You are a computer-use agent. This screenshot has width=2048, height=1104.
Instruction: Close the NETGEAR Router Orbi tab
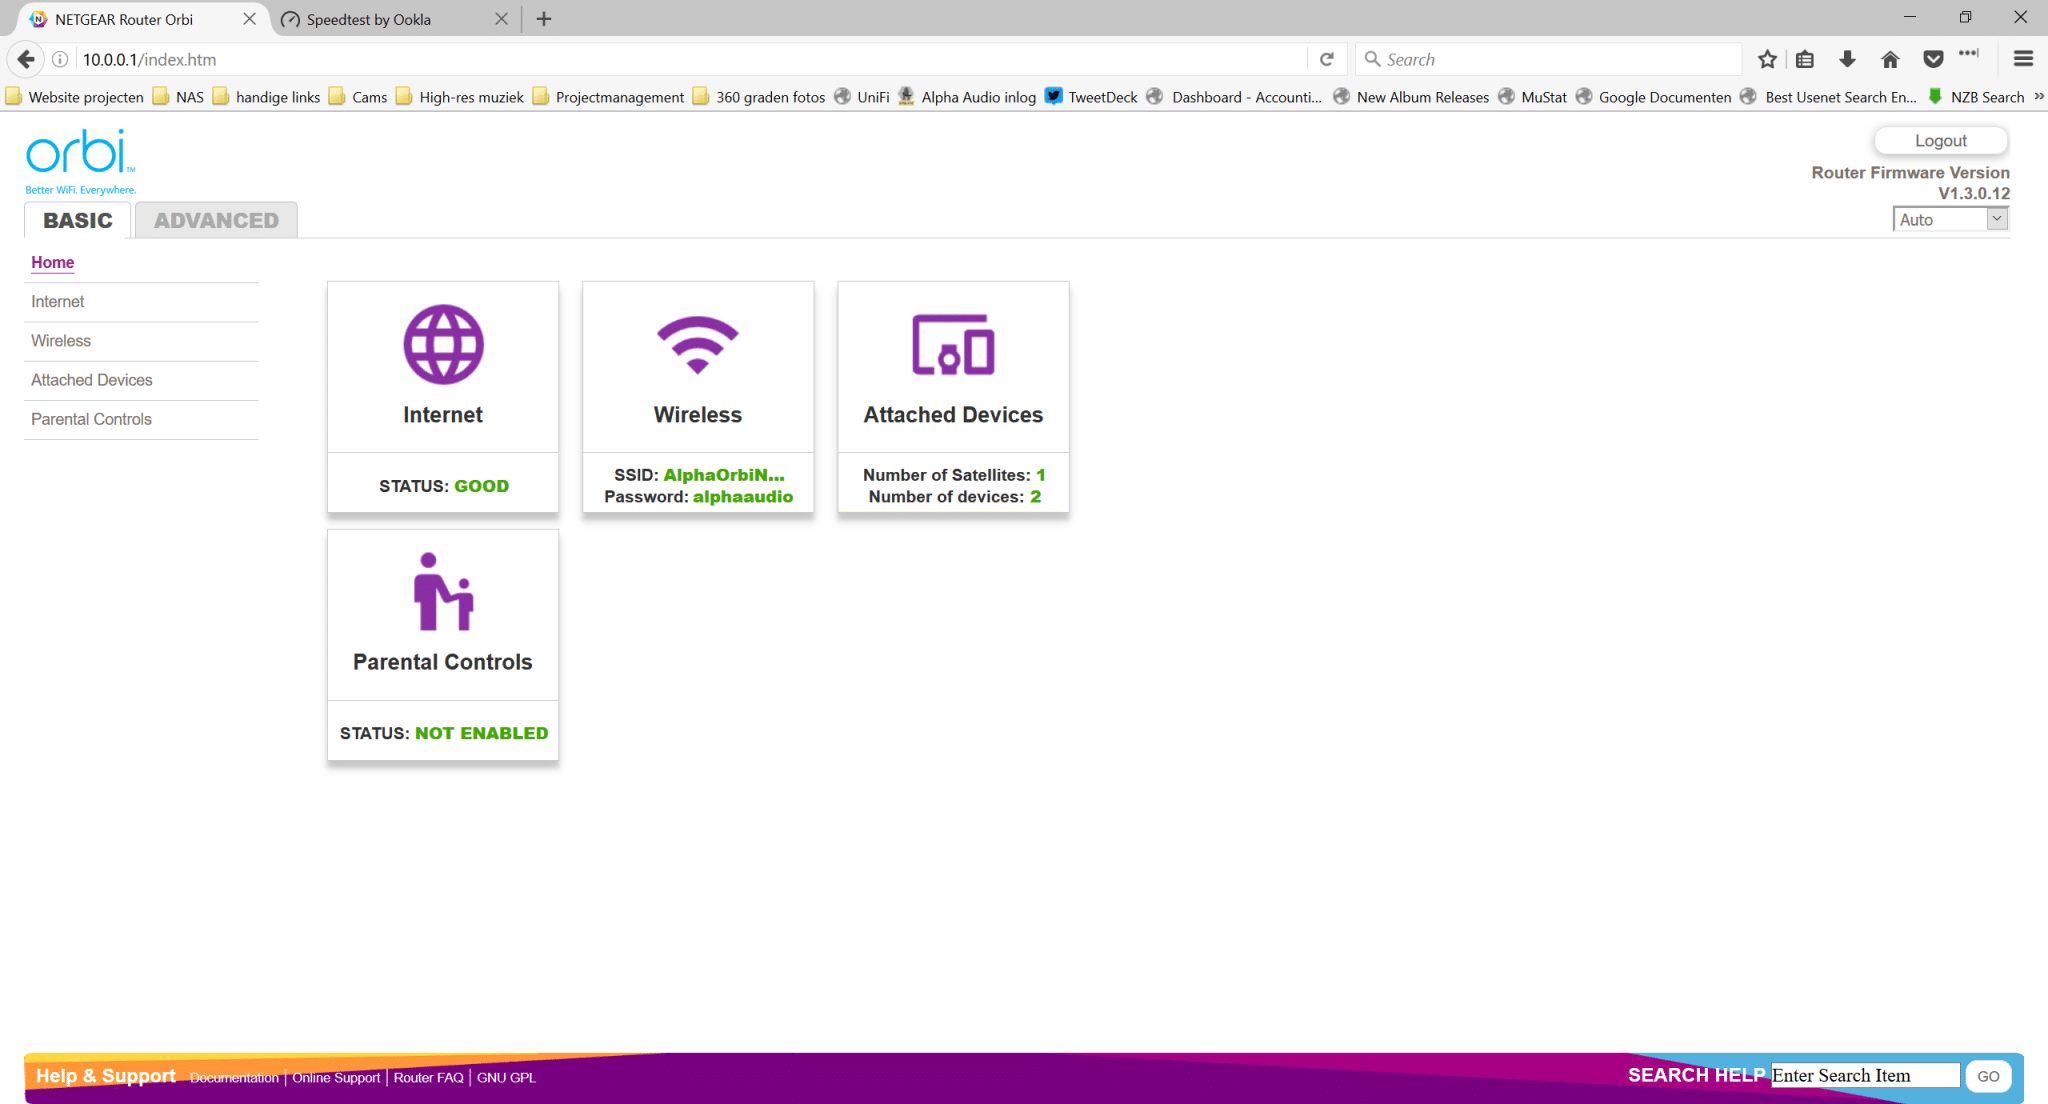[249, 19]
